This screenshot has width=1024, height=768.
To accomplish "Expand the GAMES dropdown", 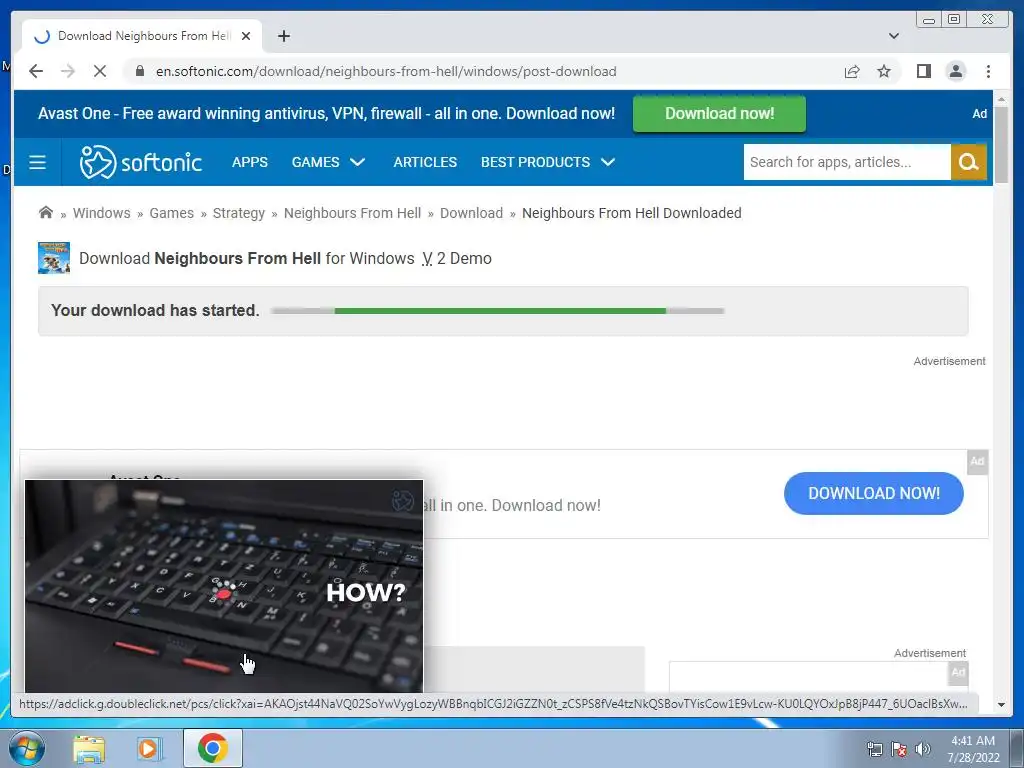I will tap(328, 162).
